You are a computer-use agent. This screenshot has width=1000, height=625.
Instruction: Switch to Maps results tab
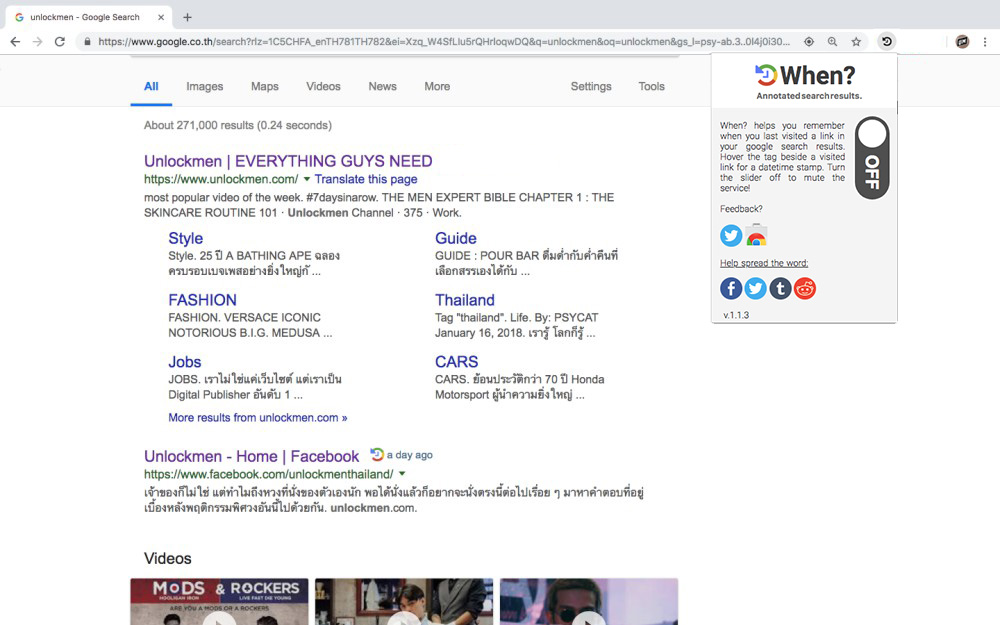pos(265,86)
